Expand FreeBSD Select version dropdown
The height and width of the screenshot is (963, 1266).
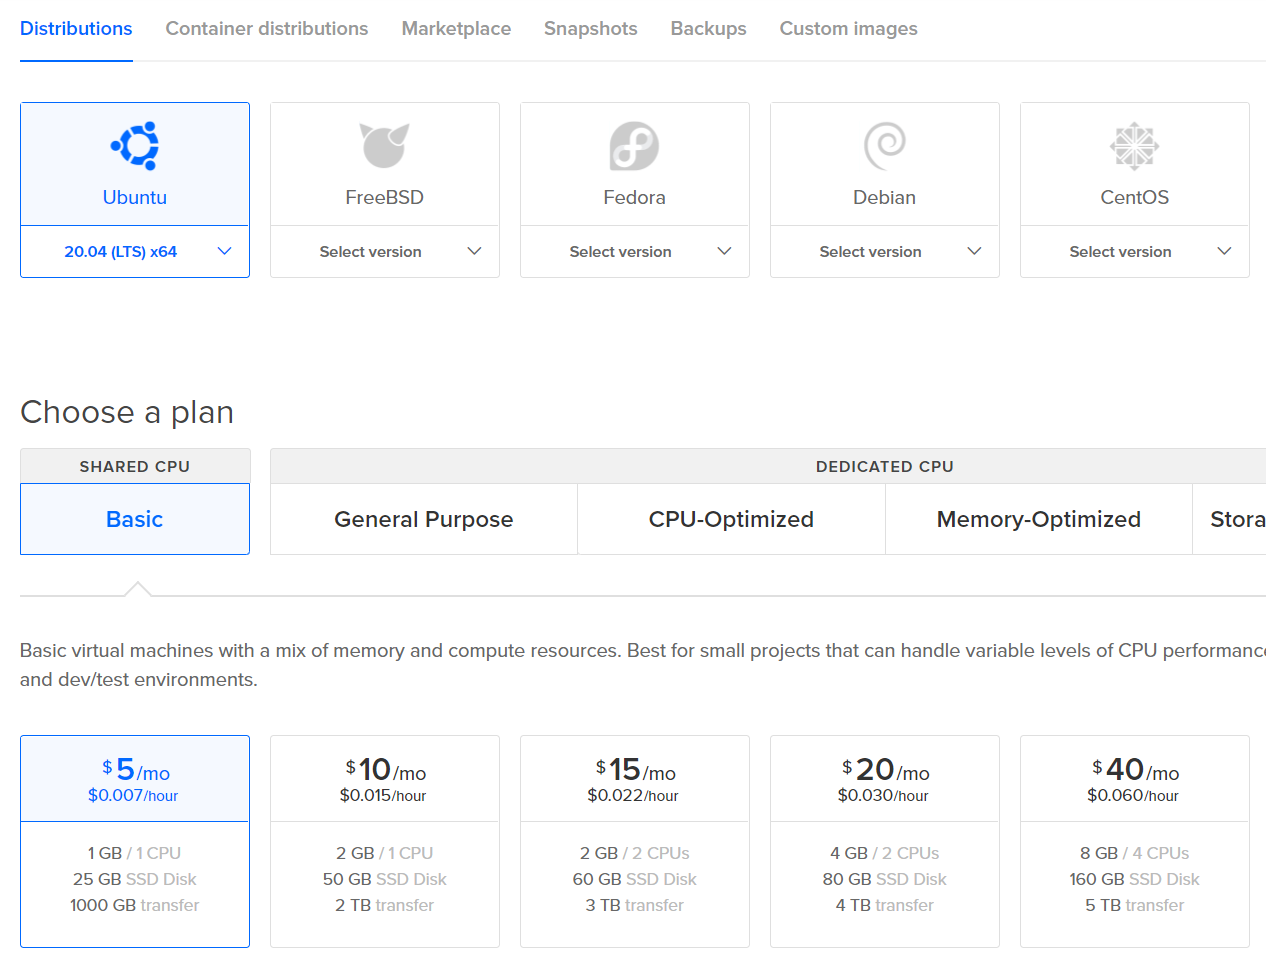click(385, 252)
